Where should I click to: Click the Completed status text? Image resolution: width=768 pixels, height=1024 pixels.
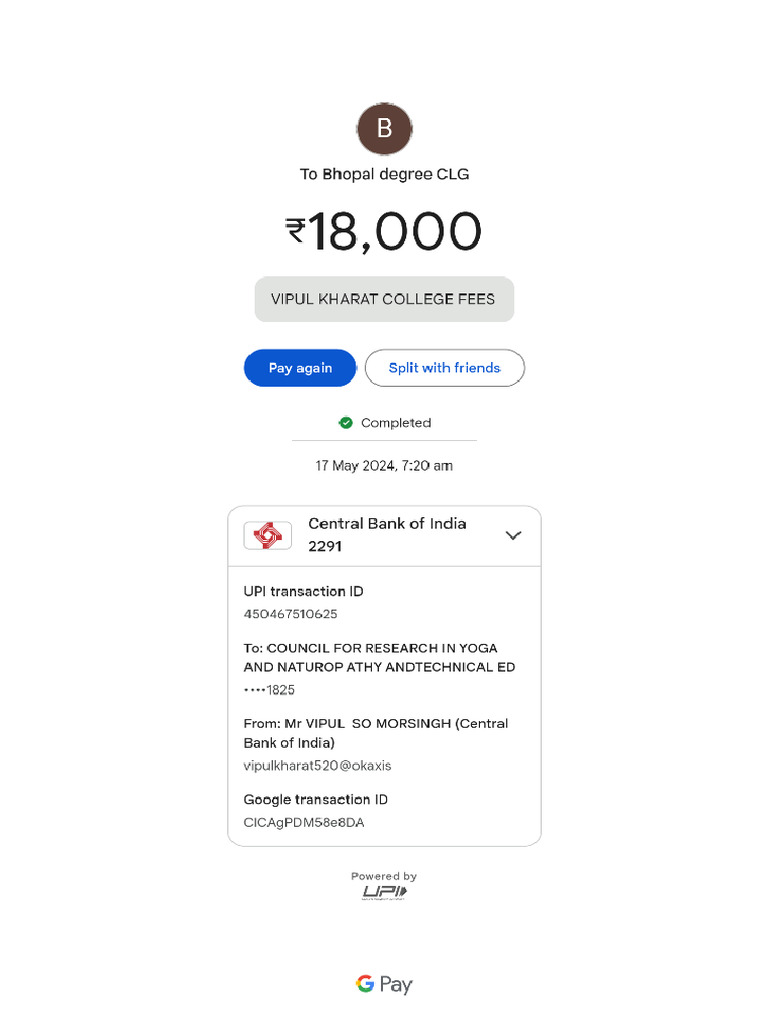(396, 423)
